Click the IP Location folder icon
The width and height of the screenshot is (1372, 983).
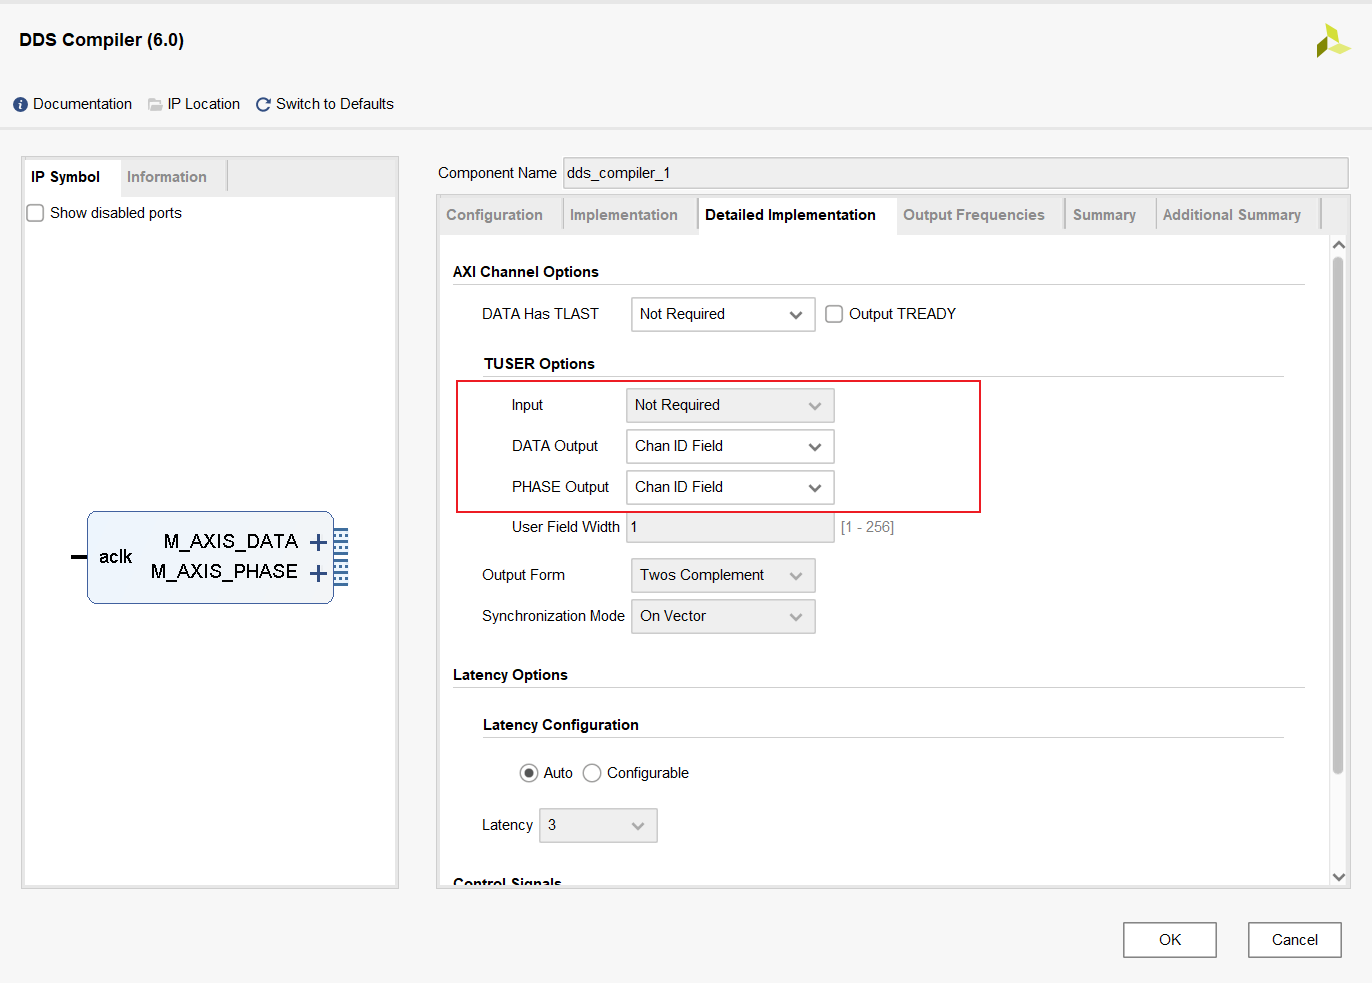tap(155, 105)
